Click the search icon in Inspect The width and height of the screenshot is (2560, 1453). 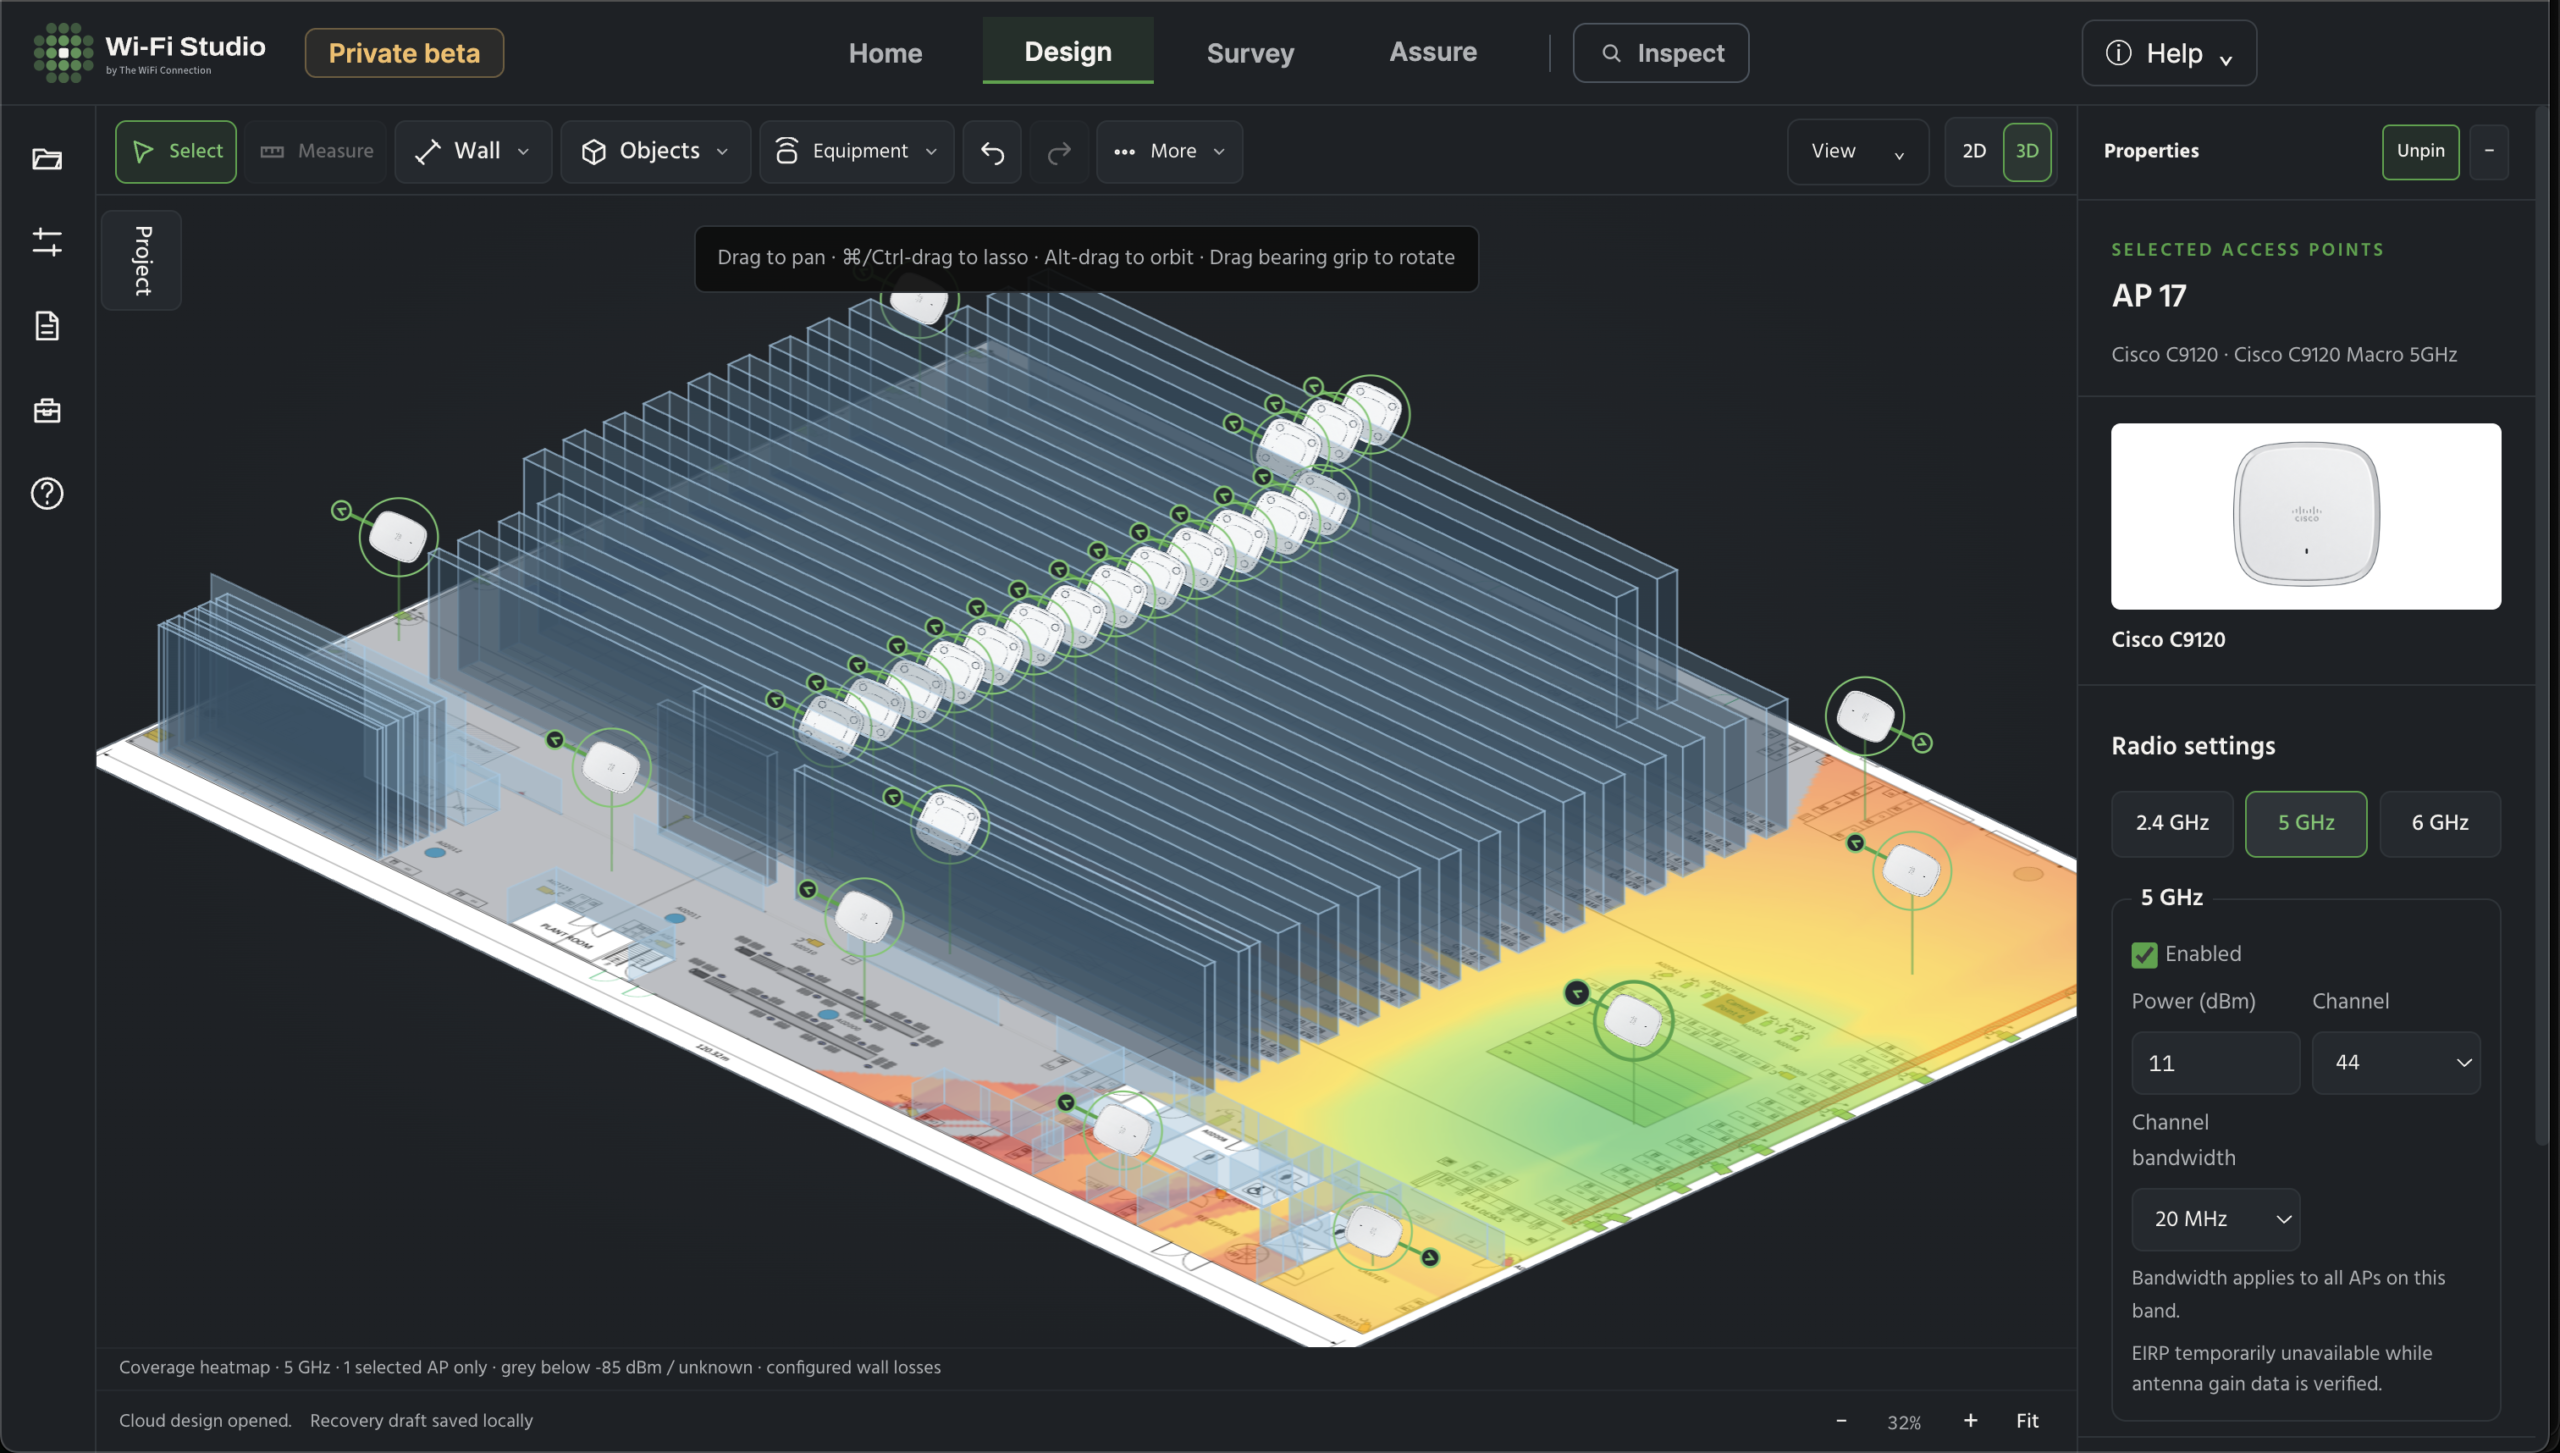1611,53
